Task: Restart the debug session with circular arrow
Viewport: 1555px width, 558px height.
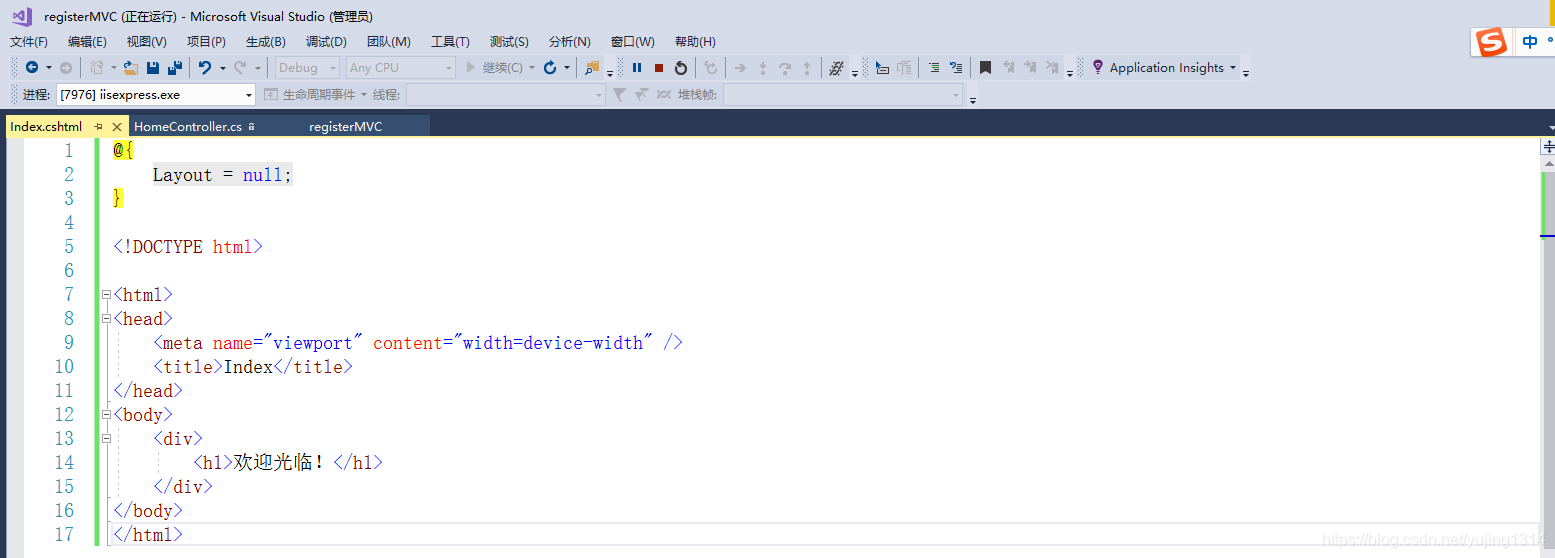Action: (x=681, y=68)
